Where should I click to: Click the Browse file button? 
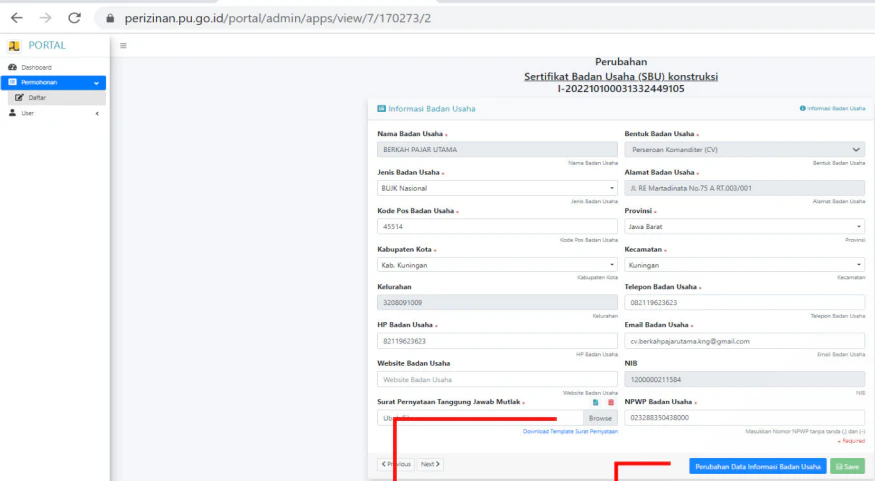(x=600, y=418)
